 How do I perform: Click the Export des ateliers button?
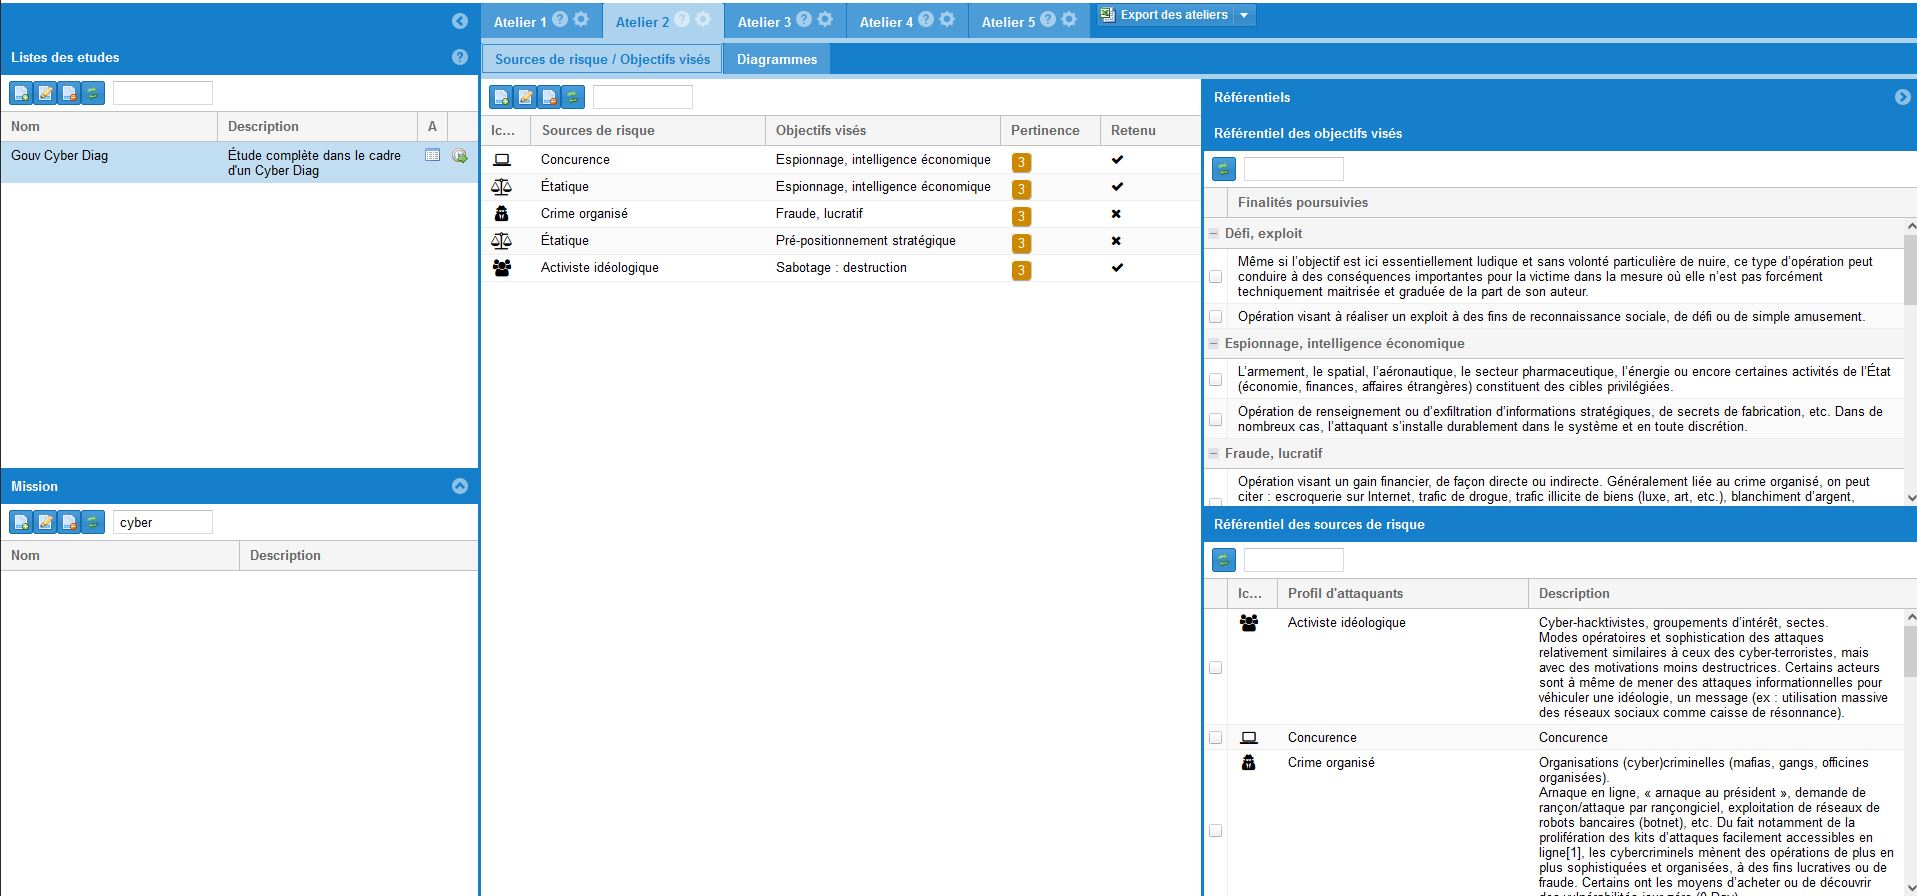[1166, 15]
